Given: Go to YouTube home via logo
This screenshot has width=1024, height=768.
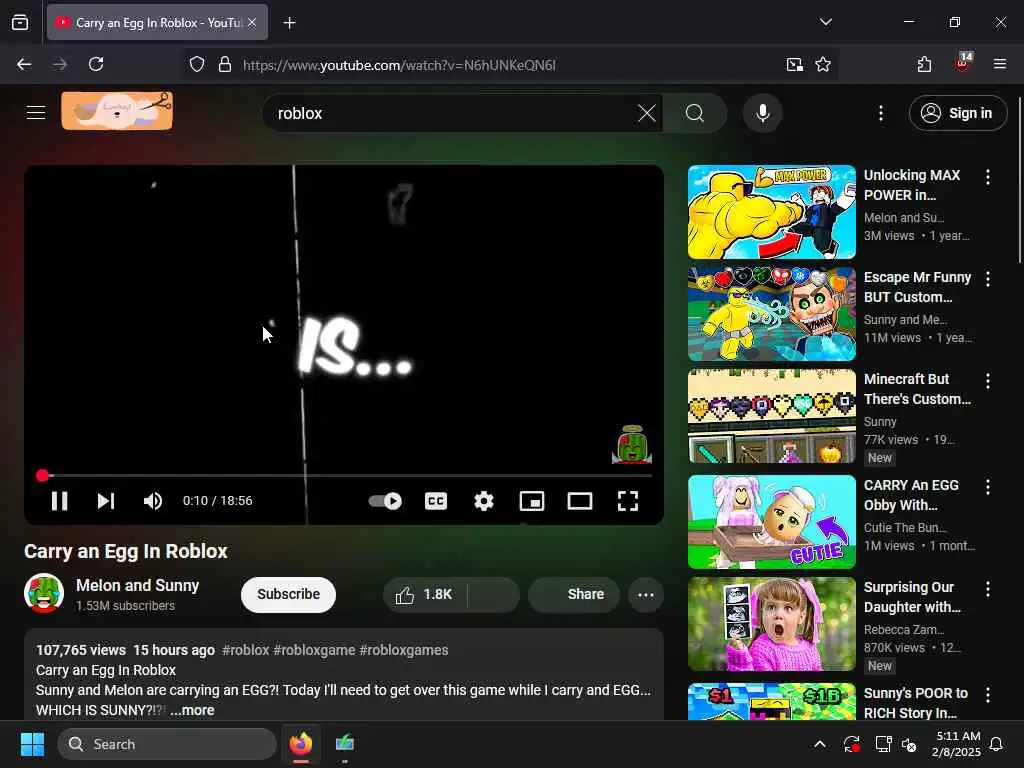Looking at the screenshot, I should pyautogui.click(x=118, y=111).
